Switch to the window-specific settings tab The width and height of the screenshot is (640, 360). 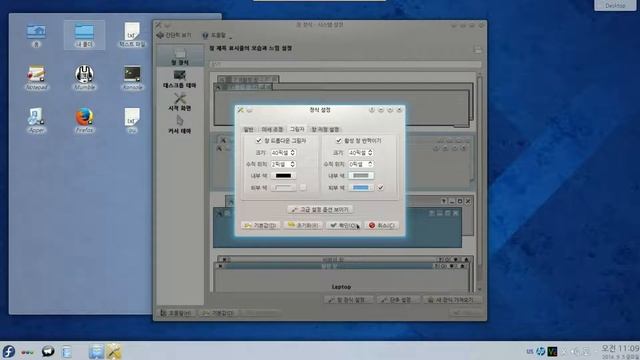[325, 129]
